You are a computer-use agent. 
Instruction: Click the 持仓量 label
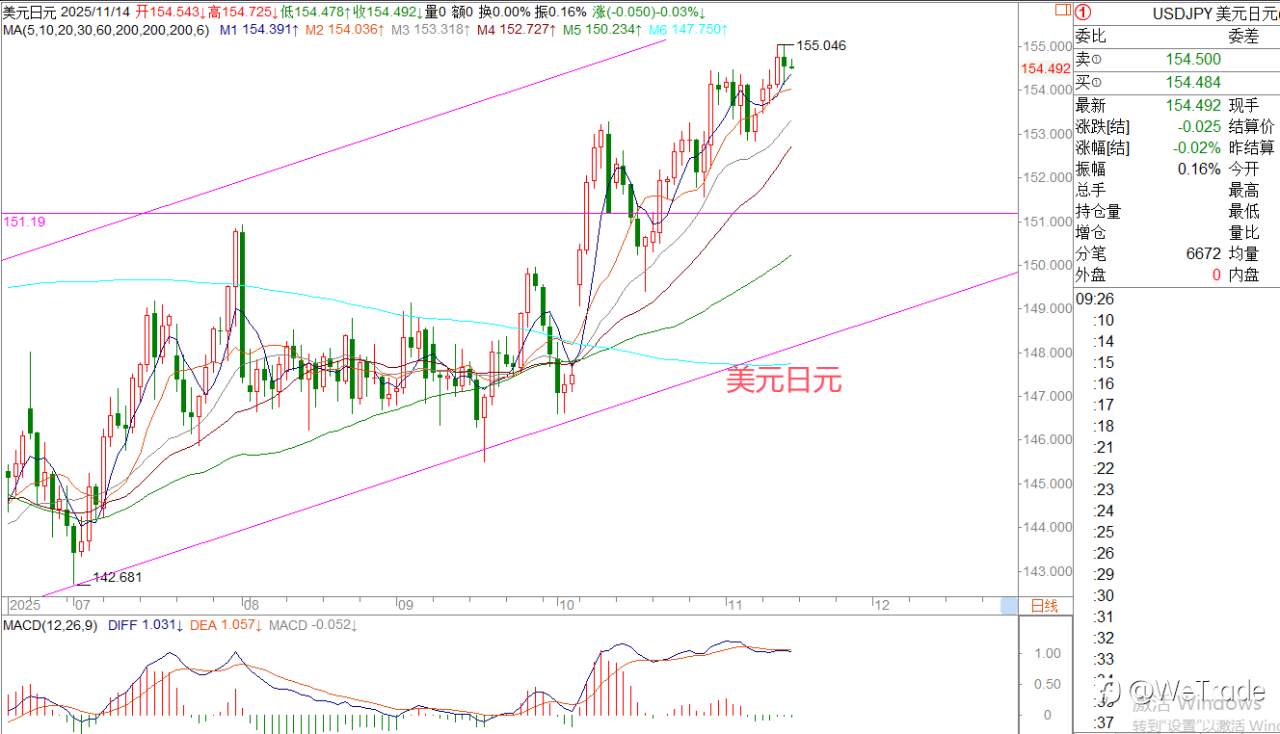click(x=1099, y=212)
